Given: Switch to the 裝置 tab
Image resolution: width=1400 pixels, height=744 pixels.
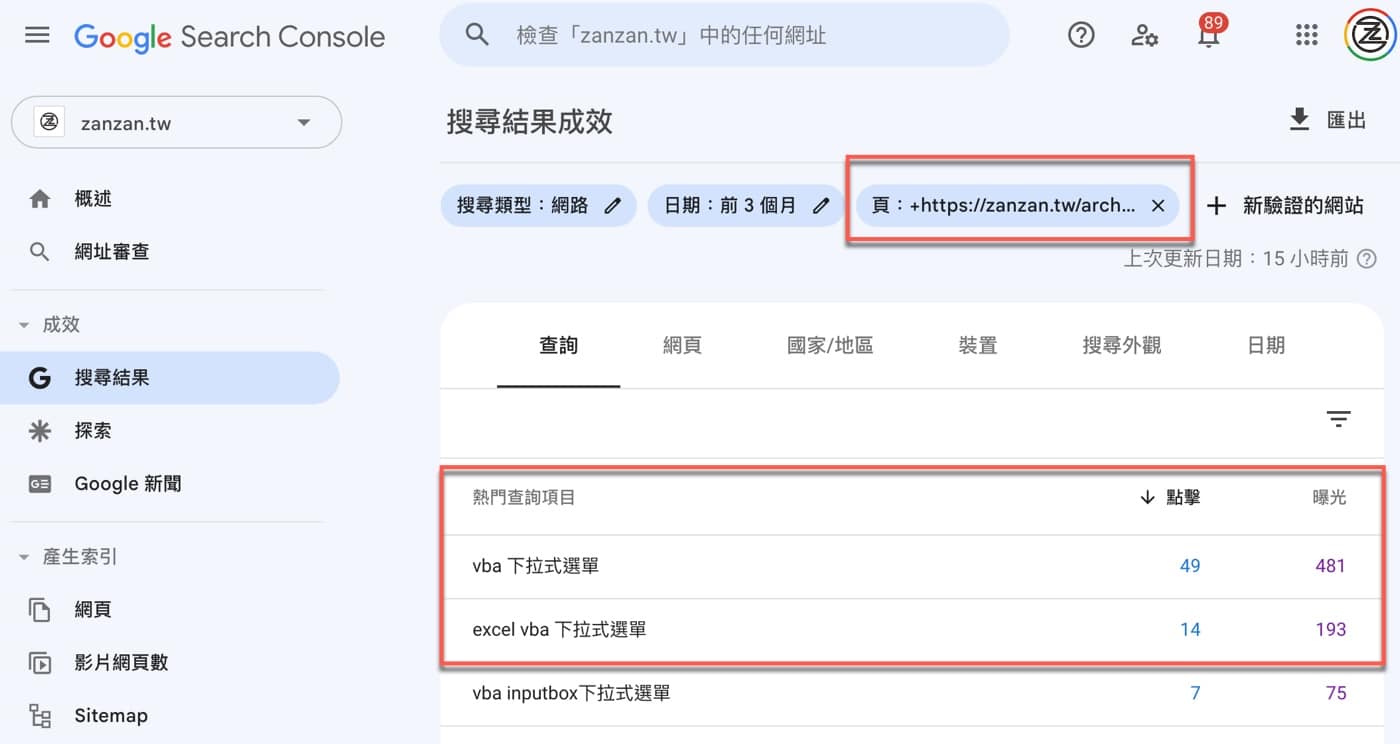Looking at the screenshot, I should pos(978,346).
